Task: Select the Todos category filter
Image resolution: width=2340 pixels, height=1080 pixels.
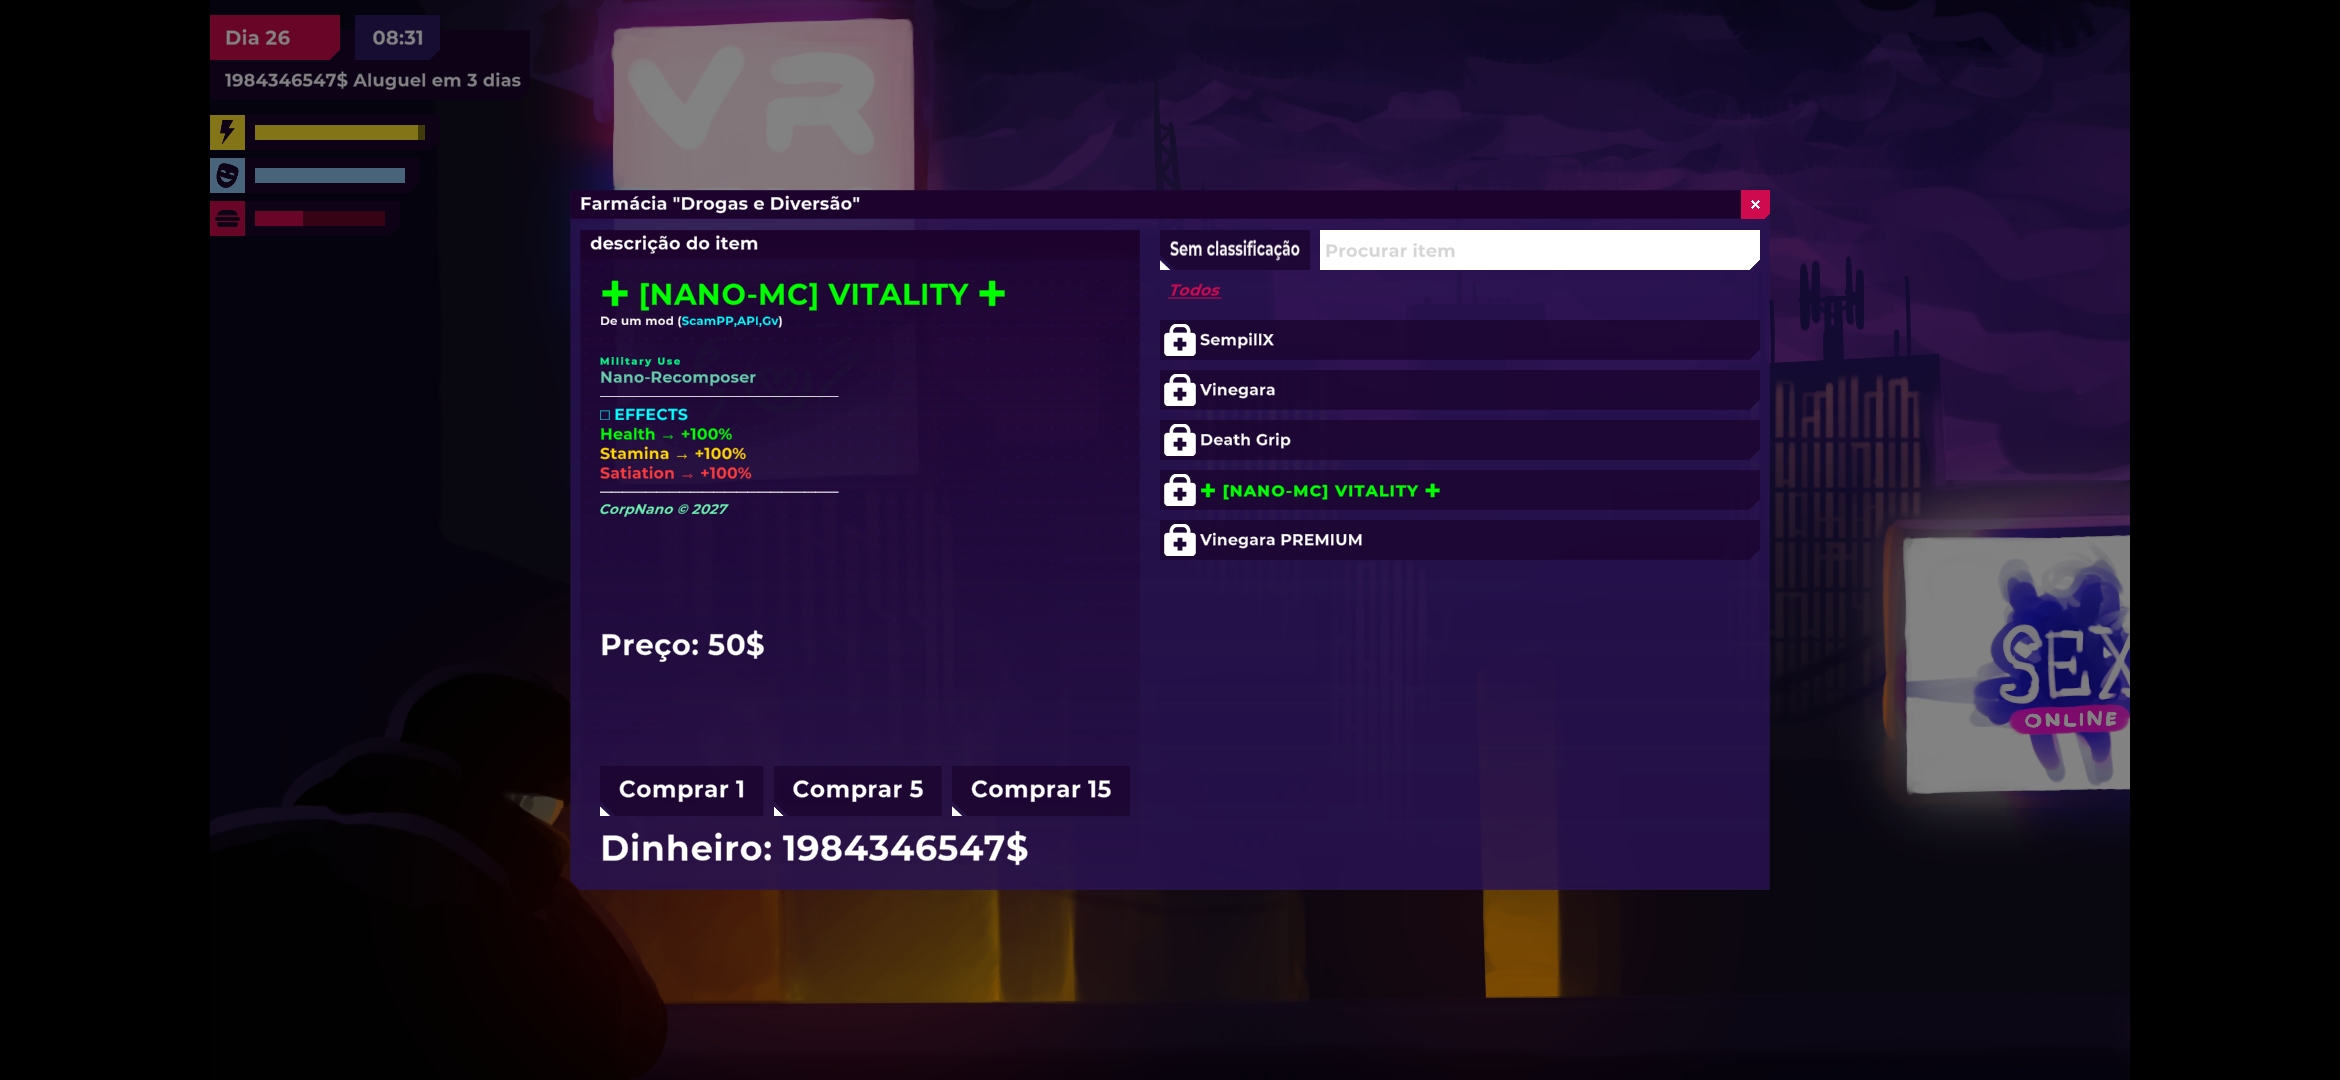Action: (x=1194, y=290)
